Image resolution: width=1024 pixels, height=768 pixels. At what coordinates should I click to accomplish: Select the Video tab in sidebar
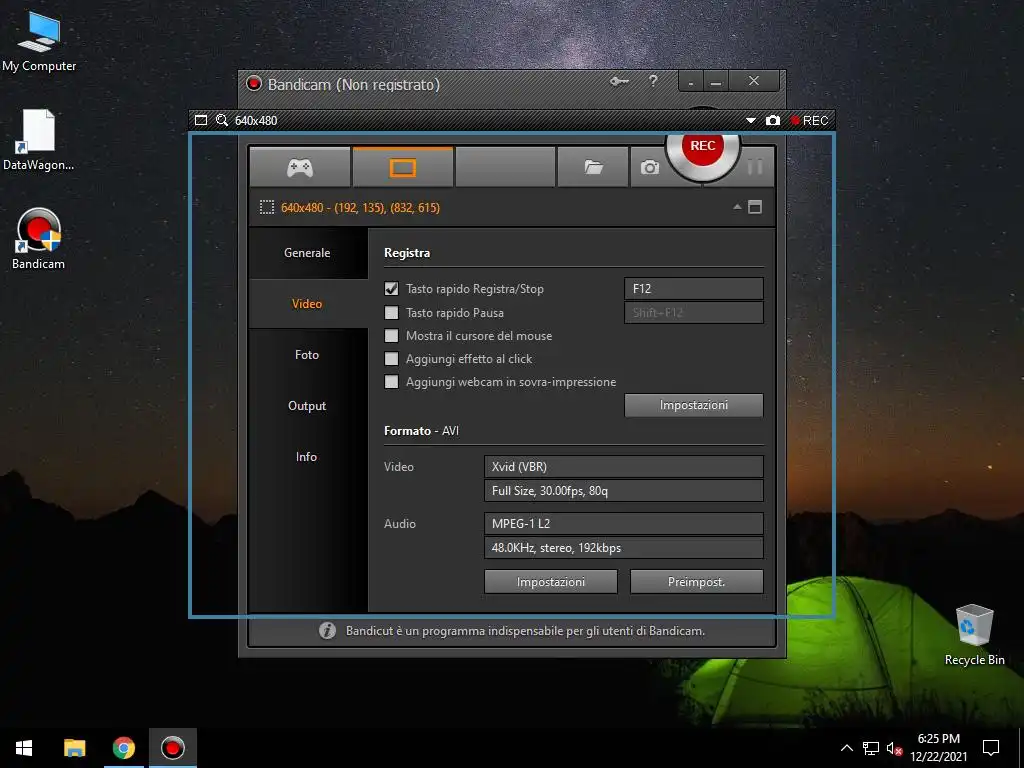[308, 304]
